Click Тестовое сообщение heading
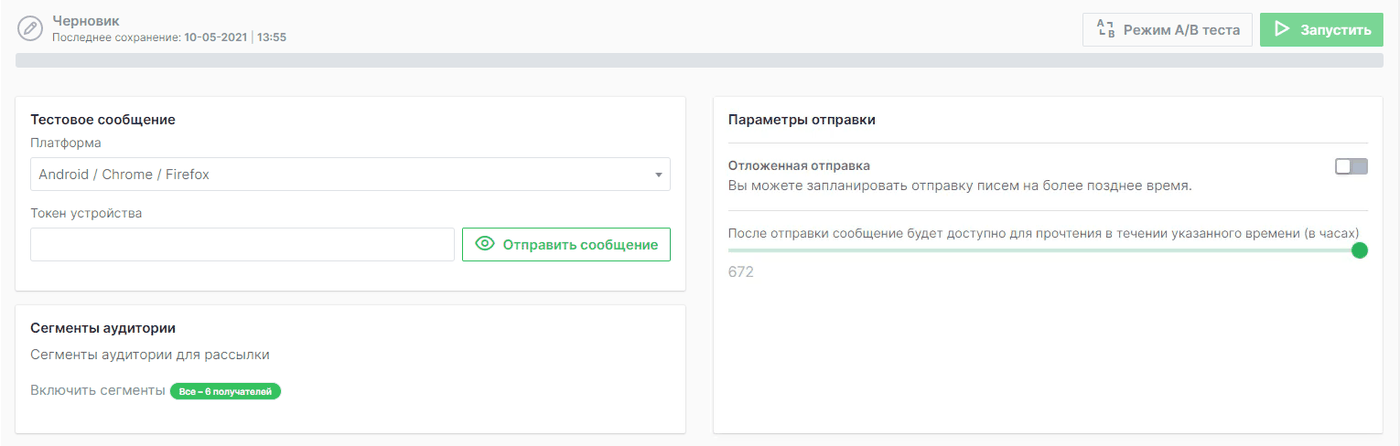1400x446 pixels. point(103,120)
